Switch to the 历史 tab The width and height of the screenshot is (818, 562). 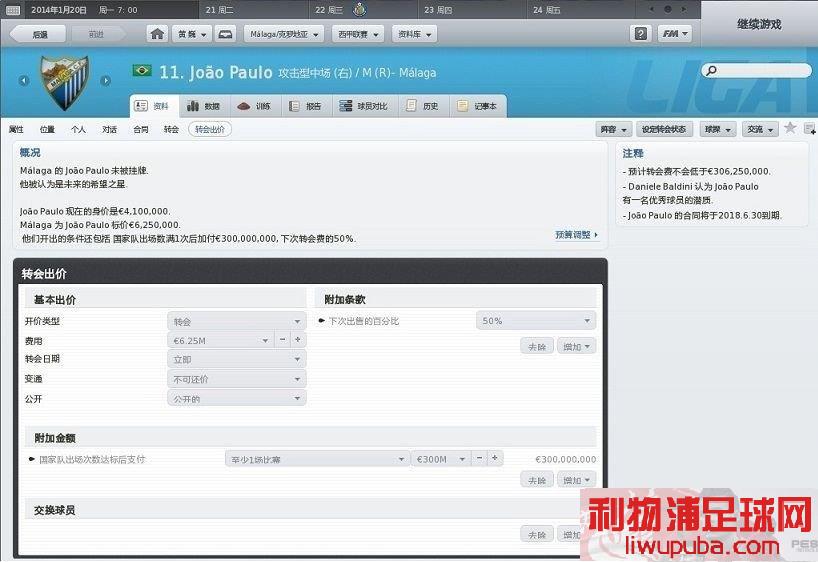[x=423, y=106]
